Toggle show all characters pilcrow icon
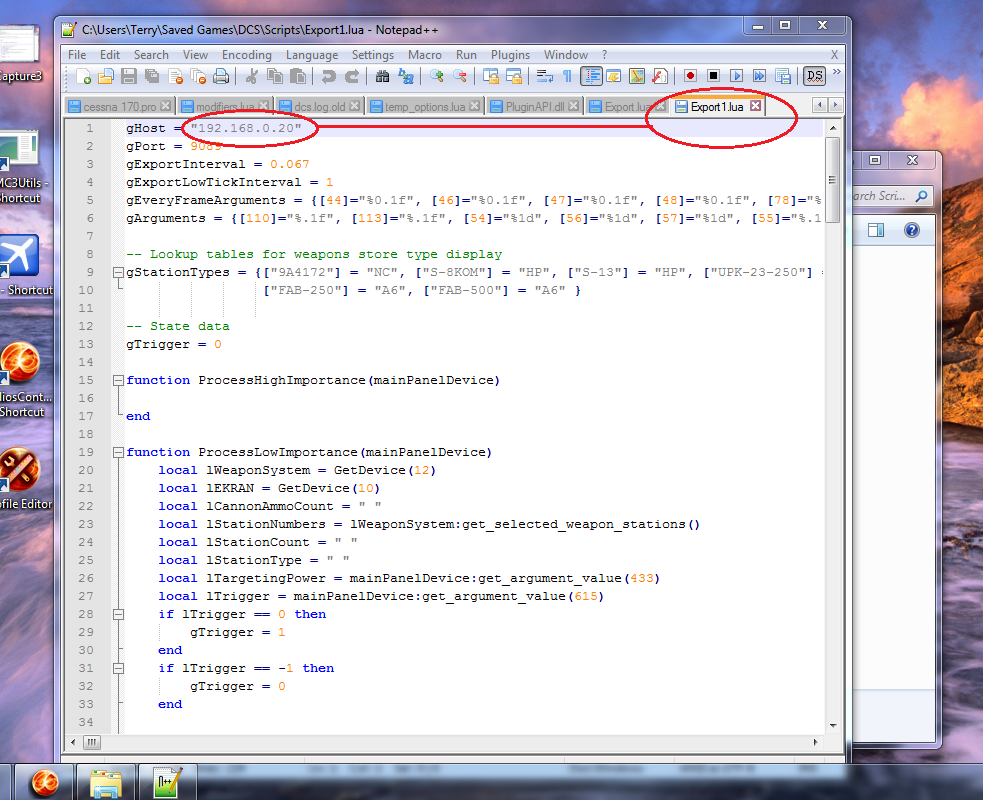Screen dimensions: 983x800 tap(567, 76)
